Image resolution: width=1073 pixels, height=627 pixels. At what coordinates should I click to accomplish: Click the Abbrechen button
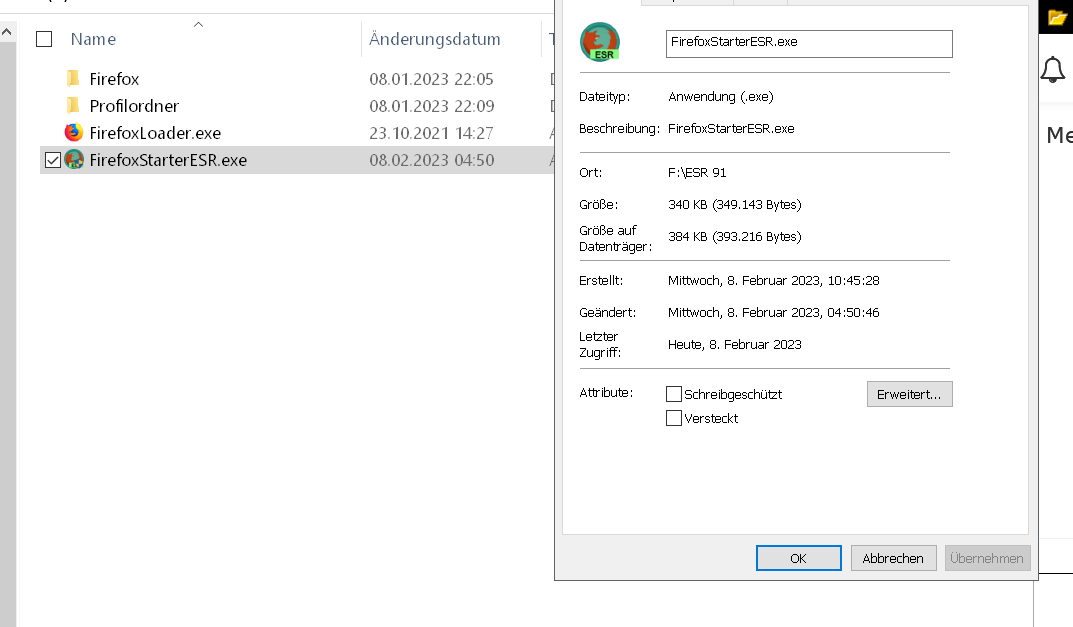point(893,558)
